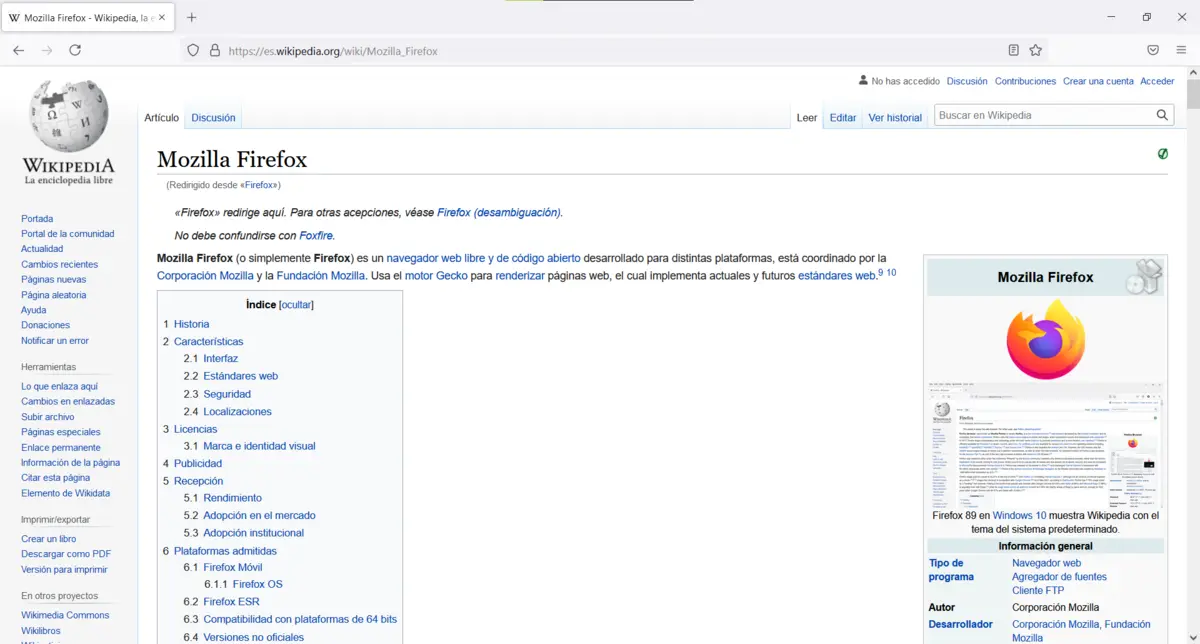Image resolution: width=1200 pixels, height=644 pixels.
Task: Open the Ver historial tab
Action: click(x=895, y=118)
